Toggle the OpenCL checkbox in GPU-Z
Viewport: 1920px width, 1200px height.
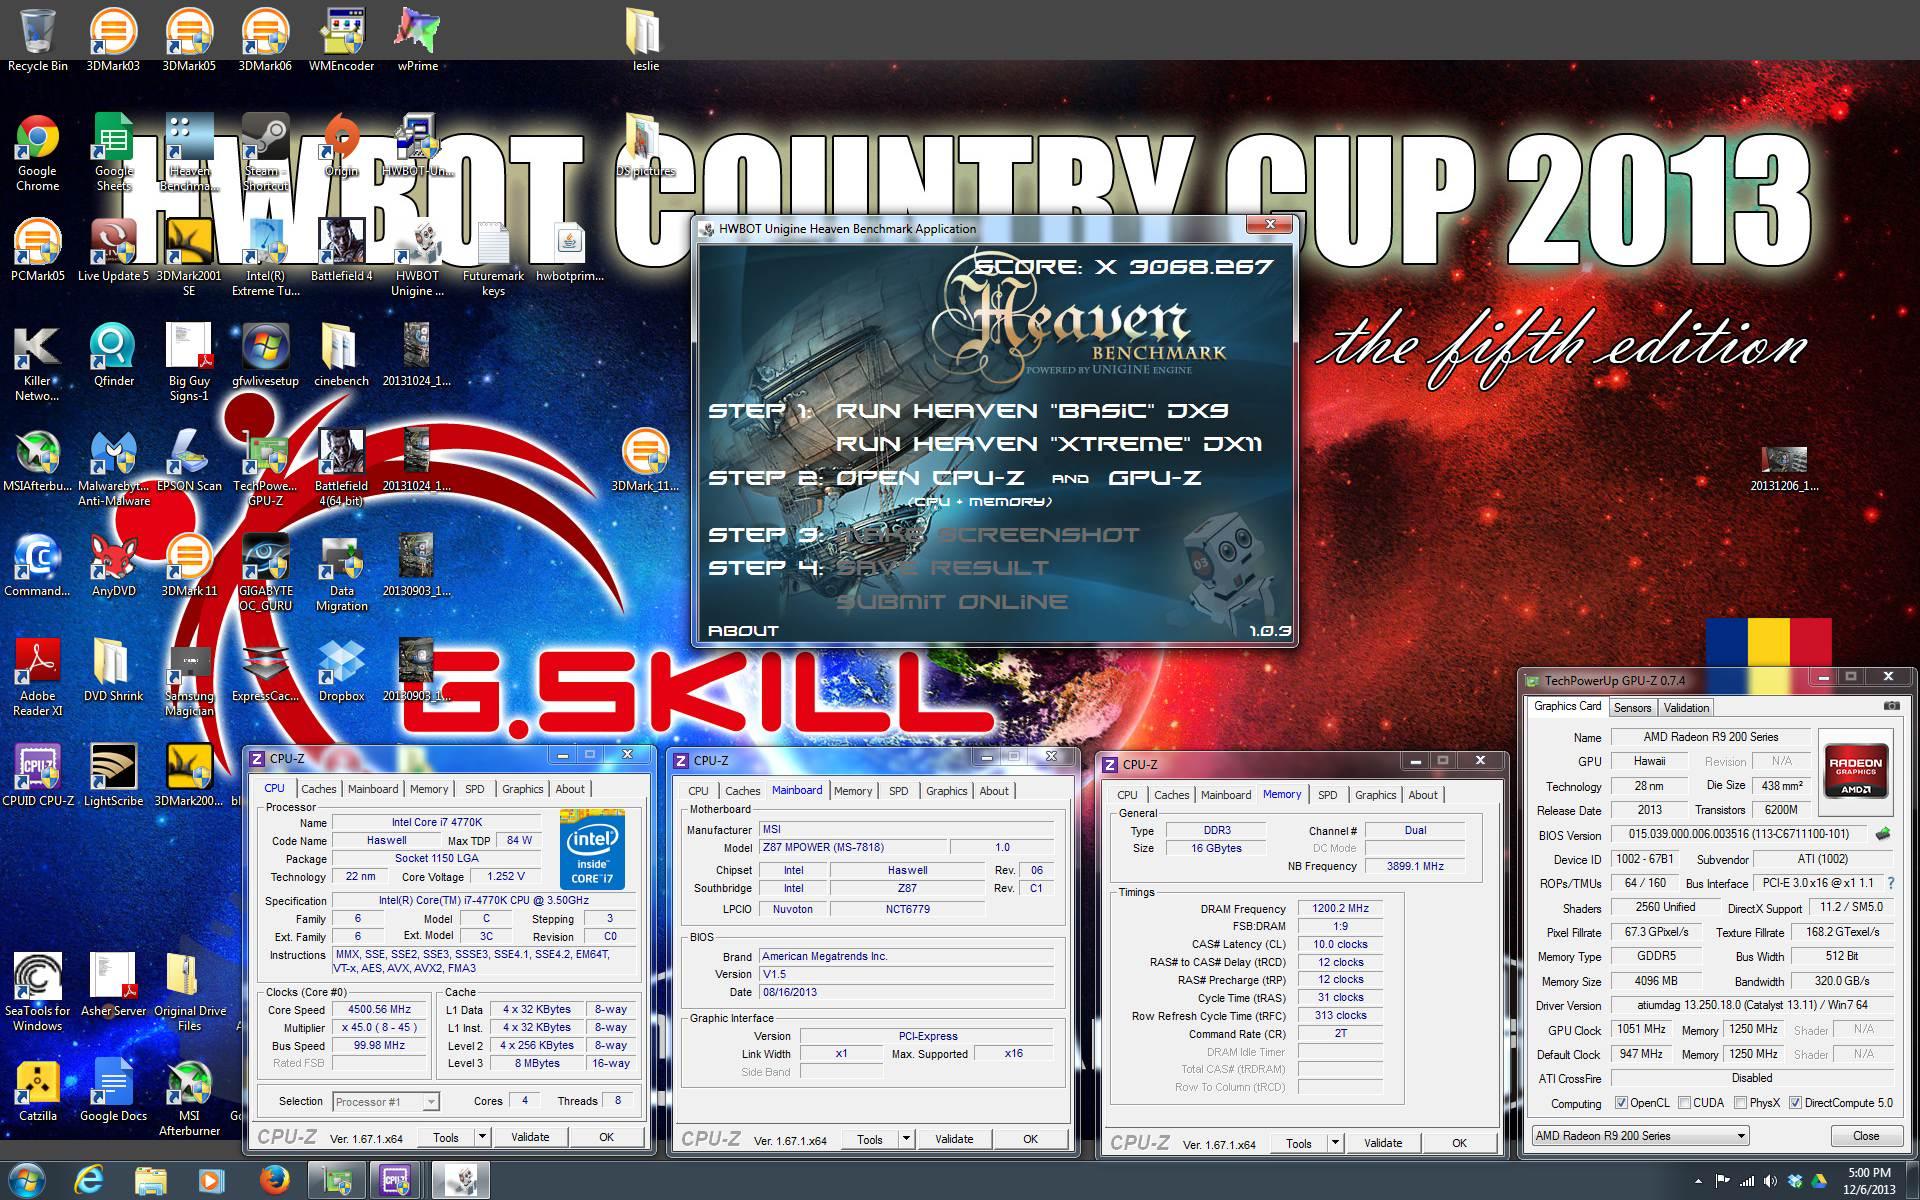coord(1621,1103)
